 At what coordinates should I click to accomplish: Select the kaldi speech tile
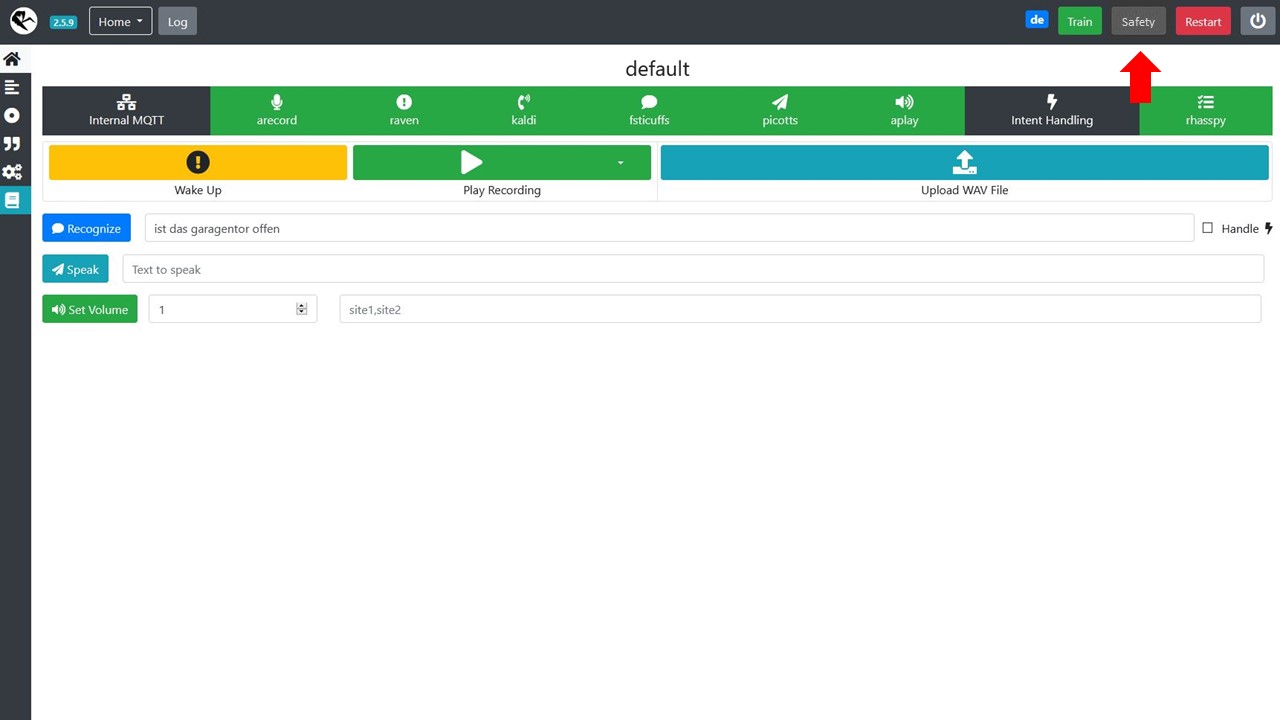point(524,110)
